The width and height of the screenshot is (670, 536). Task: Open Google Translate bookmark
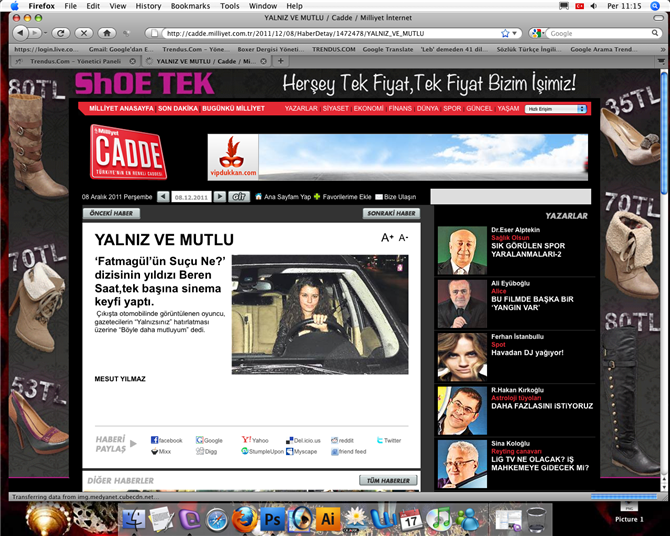pyautogui.click(x=388, y=49)
